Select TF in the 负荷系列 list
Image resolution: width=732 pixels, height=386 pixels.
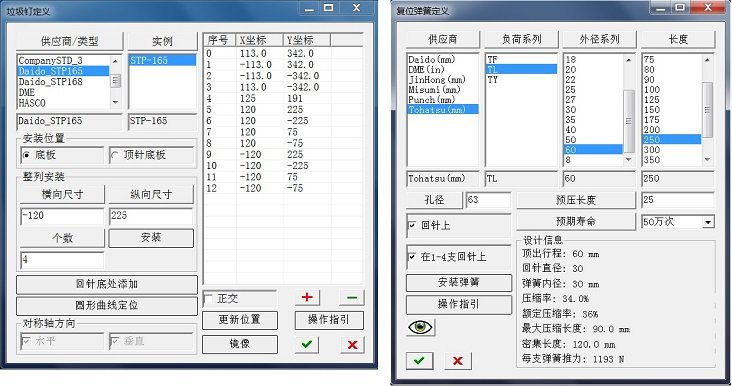[521, 60]
